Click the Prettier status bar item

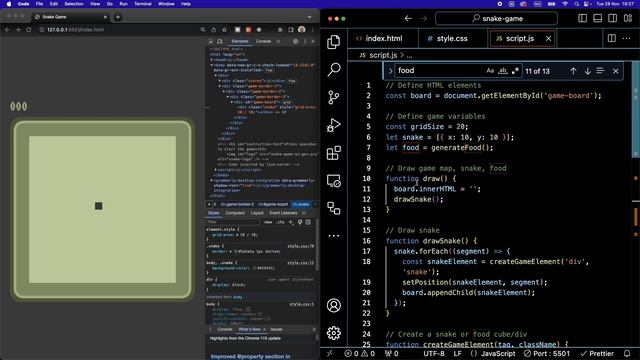click(597, 353)
